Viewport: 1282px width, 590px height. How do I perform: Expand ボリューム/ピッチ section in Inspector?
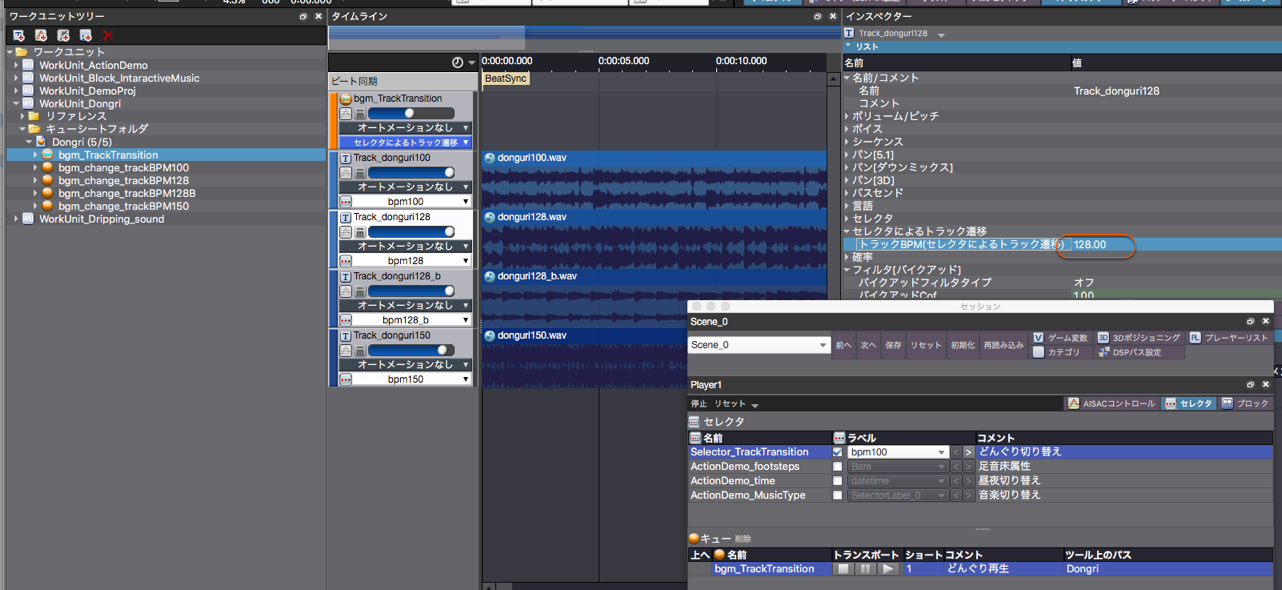click(x=847, y=116)
